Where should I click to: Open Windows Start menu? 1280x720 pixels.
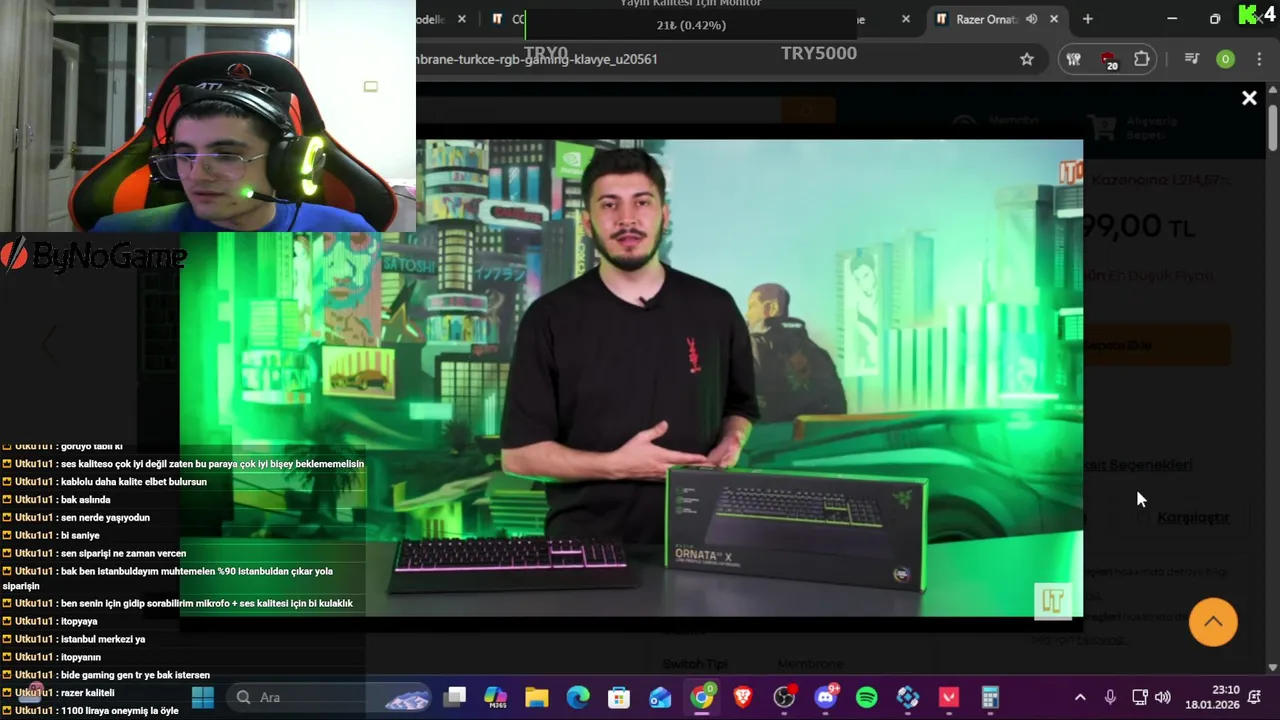pyautogui.click(x=203, y=697)
